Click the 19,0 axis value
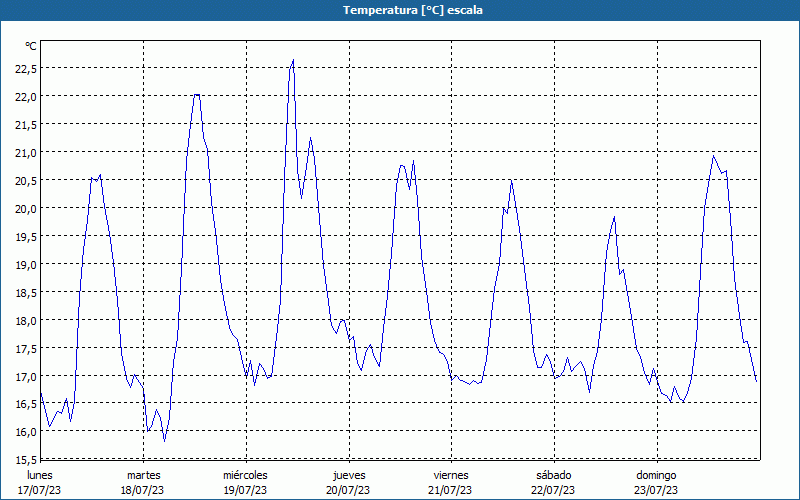Screen dimensions: 800x500 (x=26, y=265)
